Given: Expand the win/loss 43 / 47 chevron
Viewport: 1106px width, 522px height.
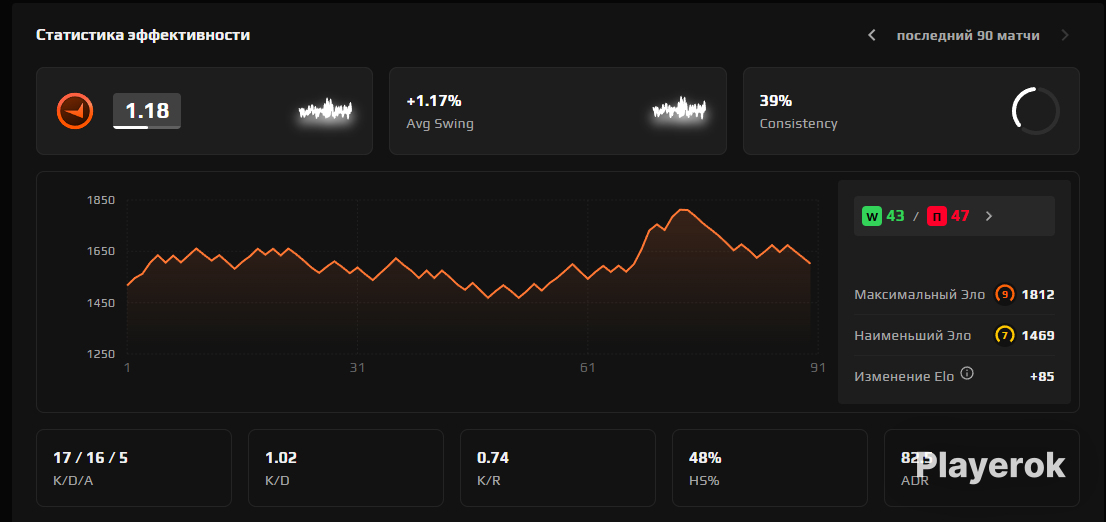Looking at the screenshot, I should coord(989,216).
